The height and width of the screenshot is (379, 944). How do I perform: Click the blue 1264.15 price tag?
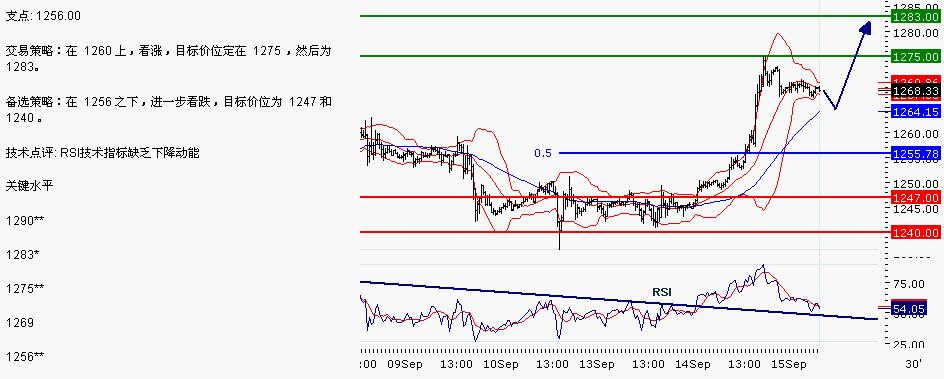click(x=916, y=111)
